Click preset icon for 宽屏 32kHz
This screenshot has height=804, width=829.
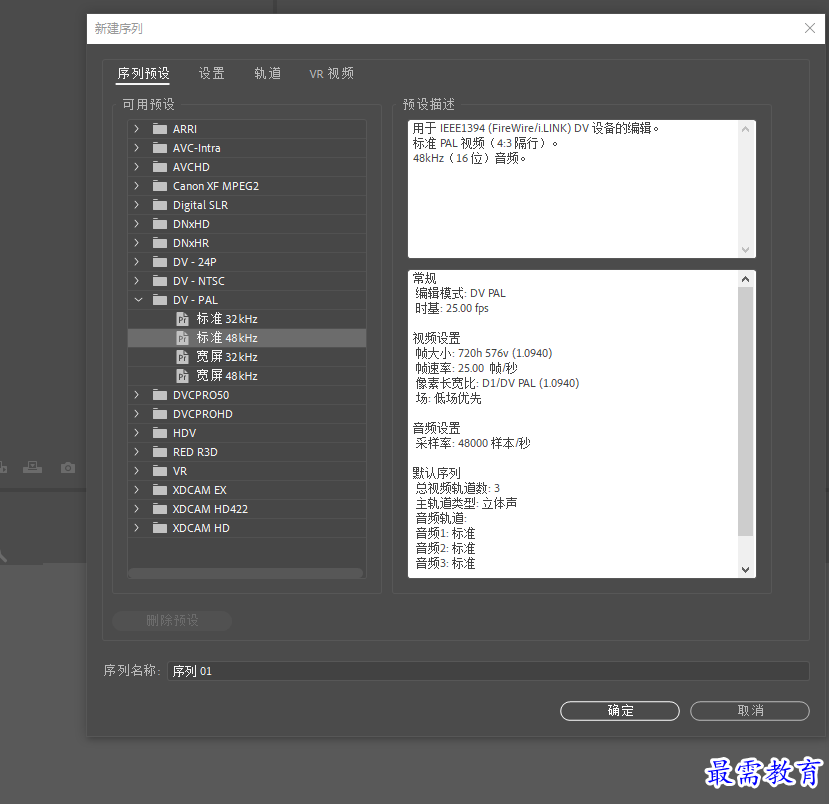click(182, 357)
